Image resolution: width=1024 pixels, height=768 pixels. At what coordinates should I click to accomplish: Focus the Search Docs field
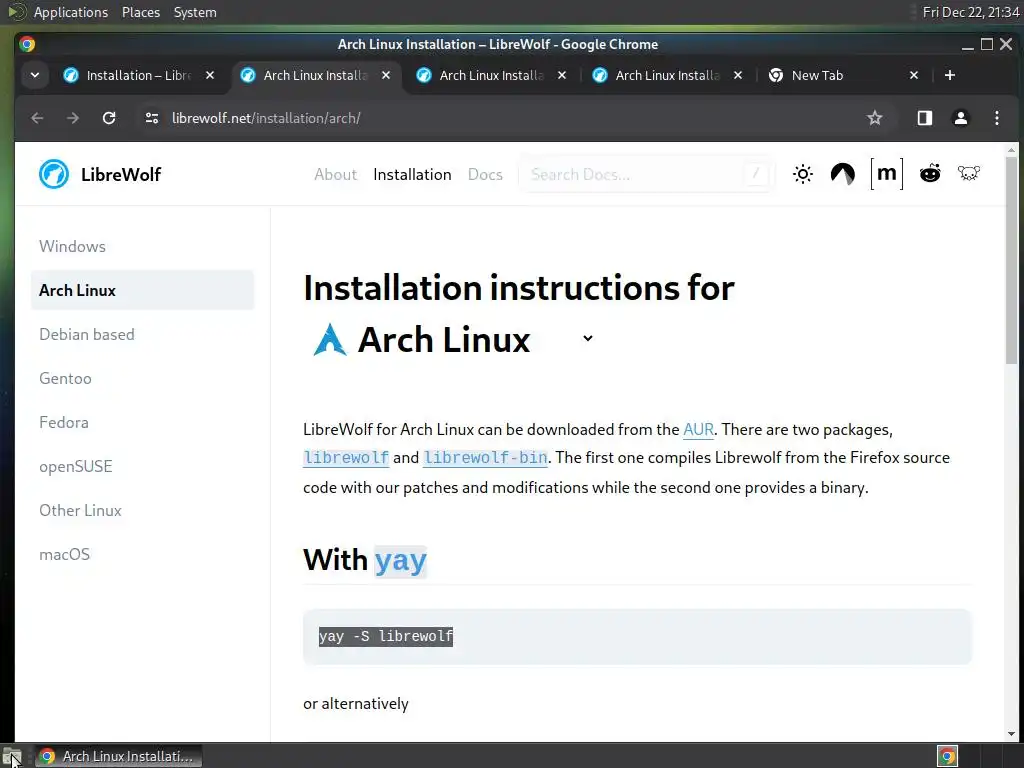[x=645, y=174]
